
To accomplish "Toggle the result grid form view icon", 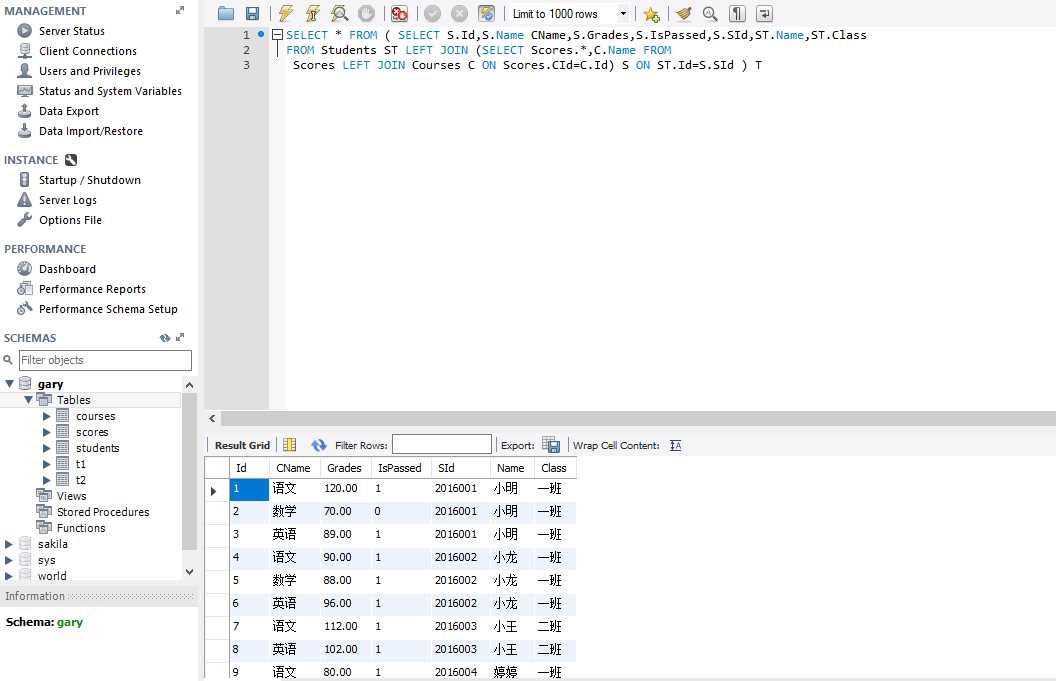I will click(290, 445).
